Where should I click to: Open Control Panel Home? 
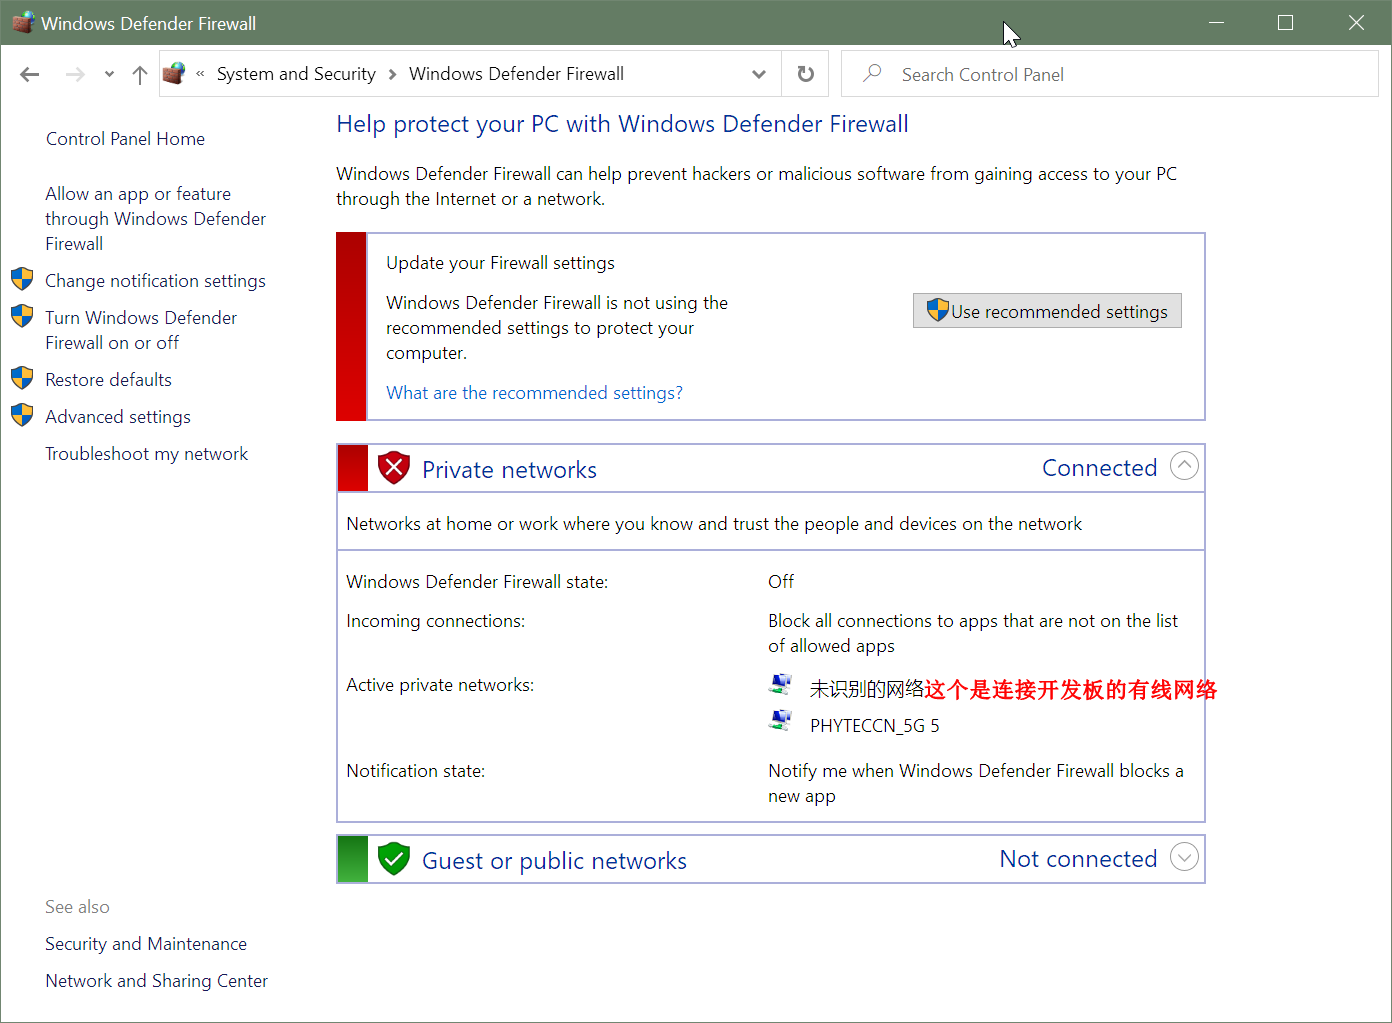(x=125, y=139)
